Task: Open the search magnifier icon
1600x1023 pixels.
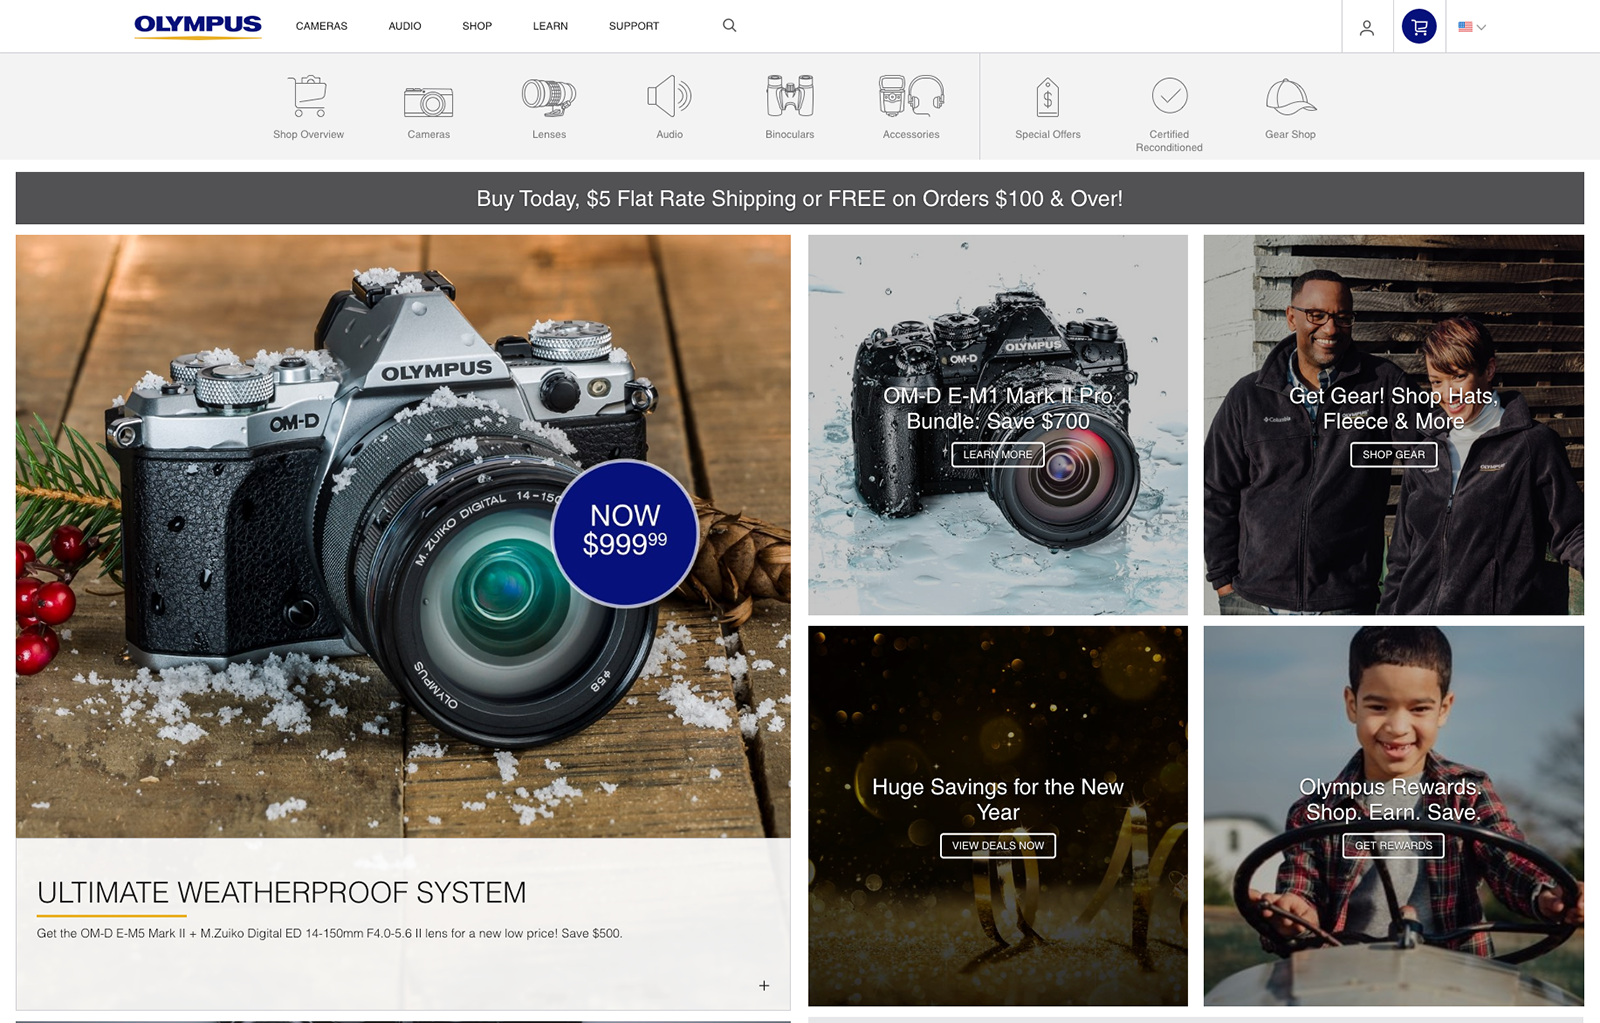Action: point(729,26)
